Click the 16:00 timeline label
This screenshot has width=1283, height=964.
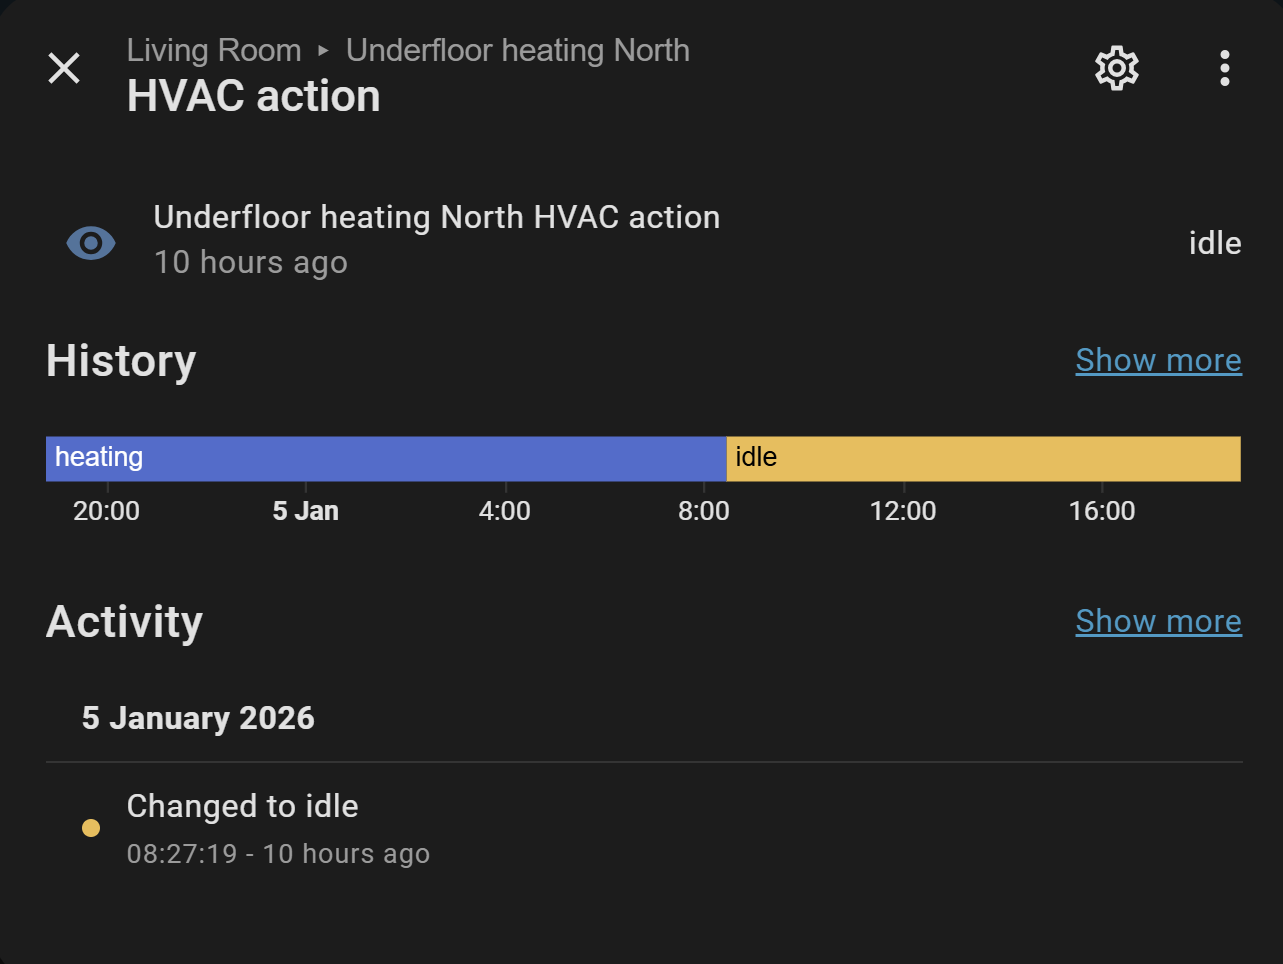(1102, 511)
